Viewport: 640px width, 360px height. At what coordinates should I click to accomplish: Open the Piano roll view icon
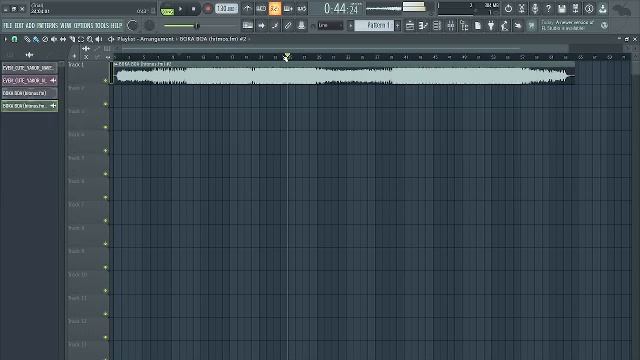(423, 26)
